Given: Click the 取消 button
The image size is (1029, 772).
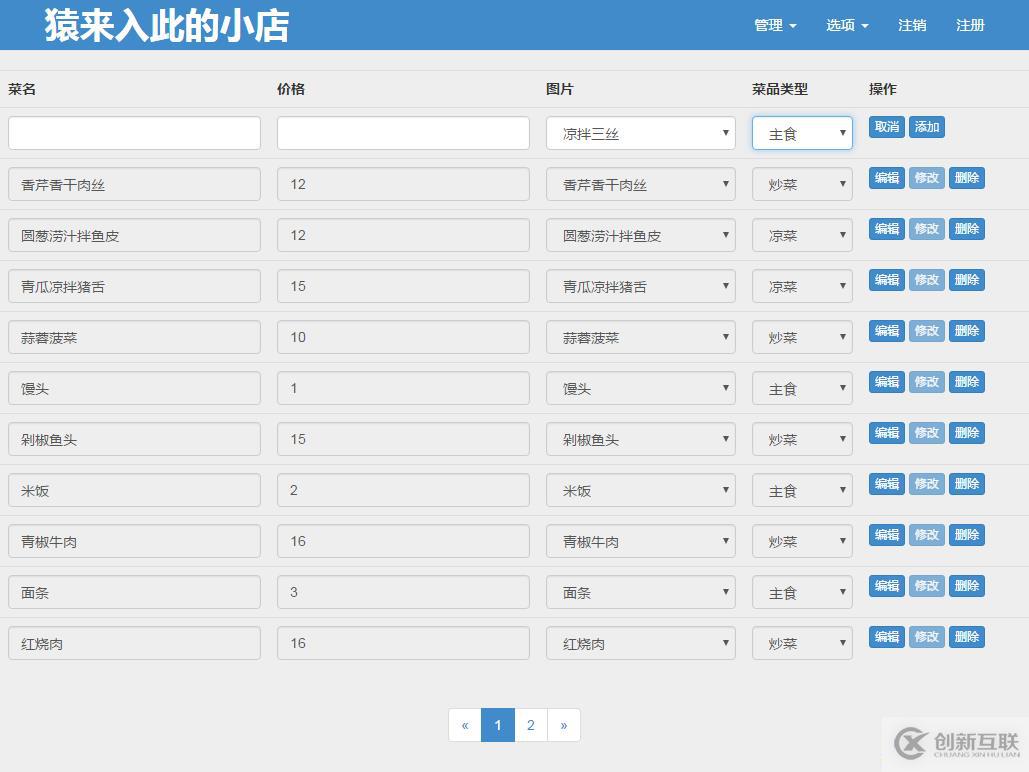Looking at the screenshot, I should coord(887,127).
